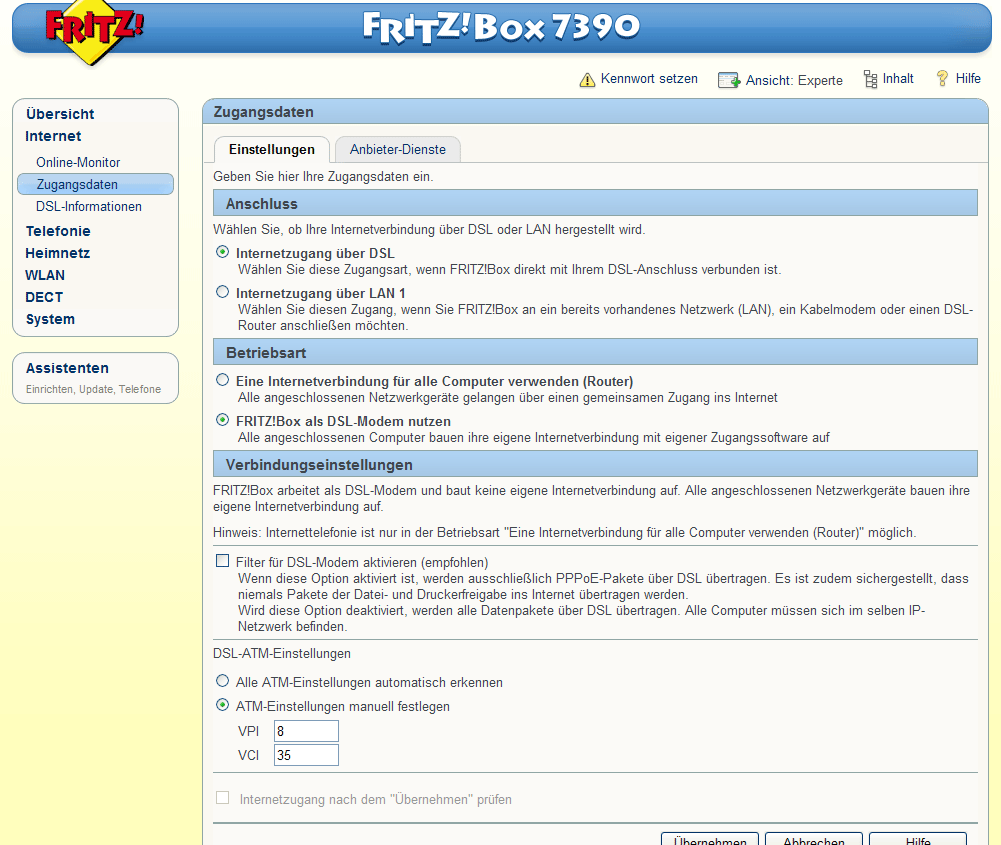Switch view via Ansicht: Experte link
The height and width of the screenshot is (845, 1001).
pos(794,80)
